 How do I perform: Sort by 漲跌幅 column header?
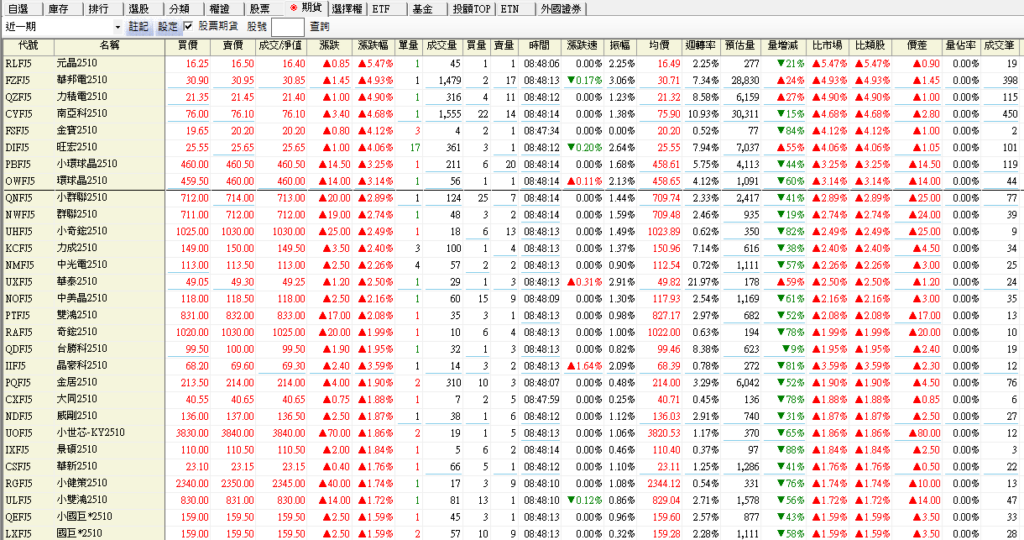coord(374,46)
